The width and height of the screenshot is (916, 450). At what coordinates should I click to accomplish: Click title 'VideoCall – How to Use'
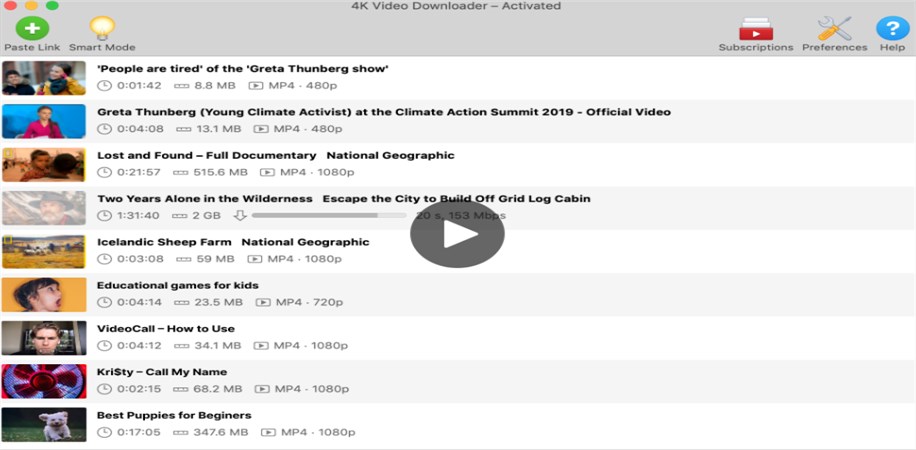click(x=166, y=328)
